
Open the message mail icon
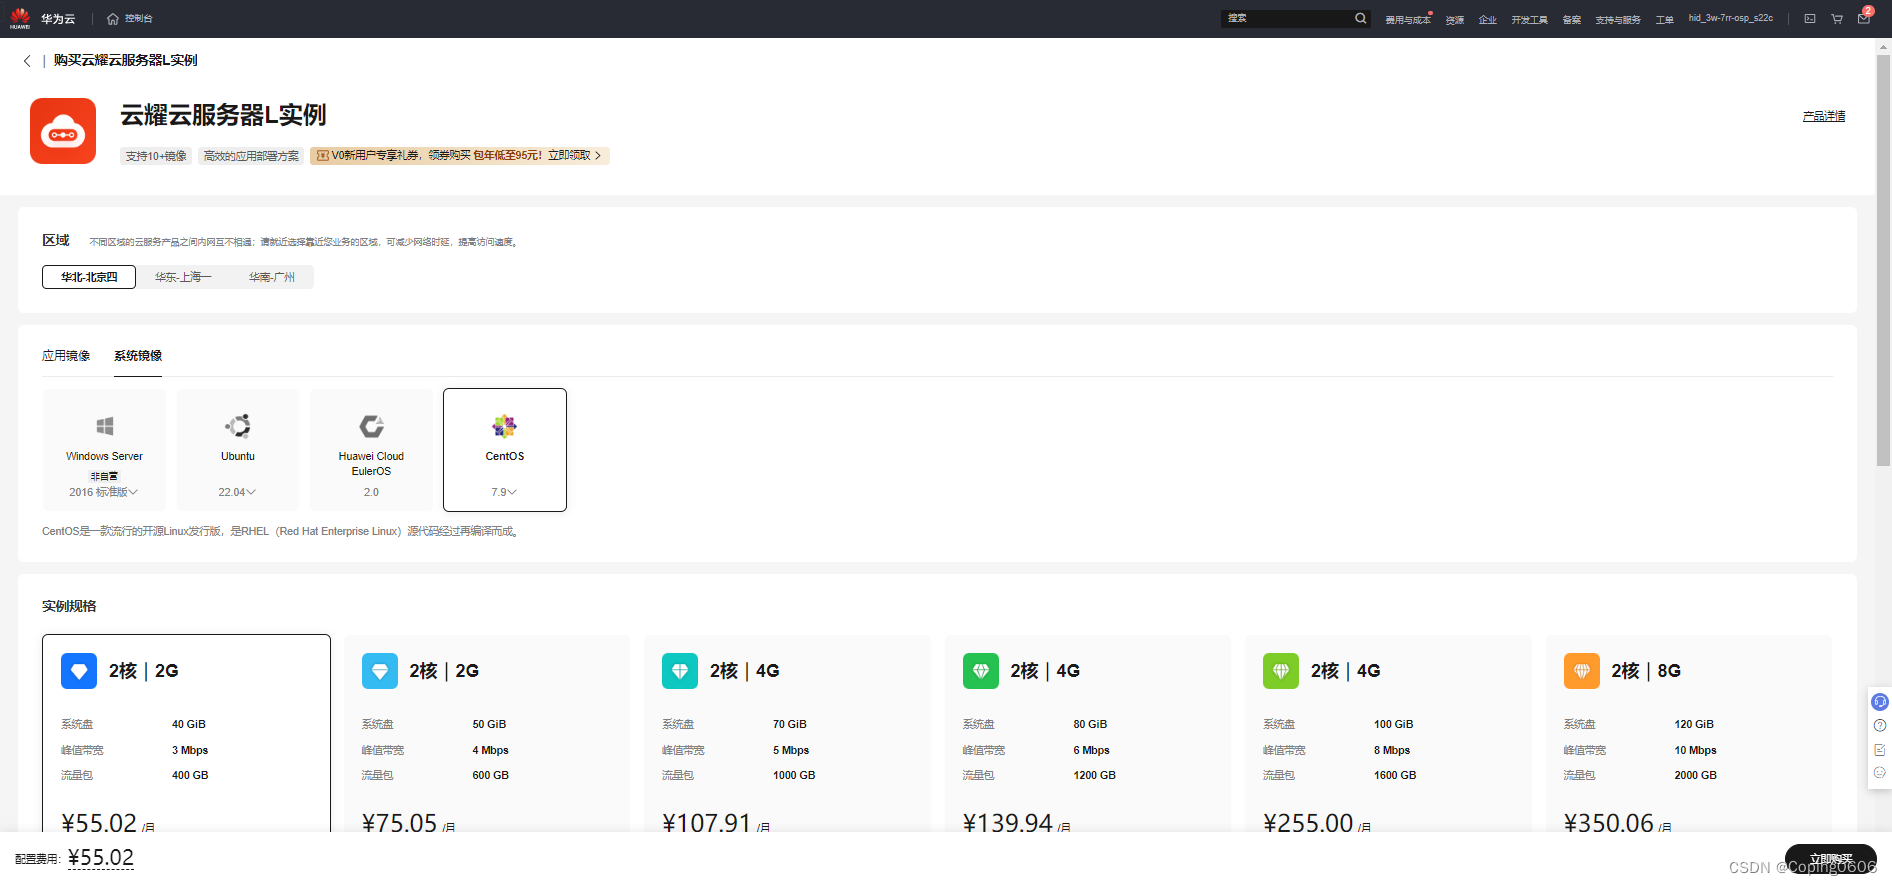point(1864,19)
